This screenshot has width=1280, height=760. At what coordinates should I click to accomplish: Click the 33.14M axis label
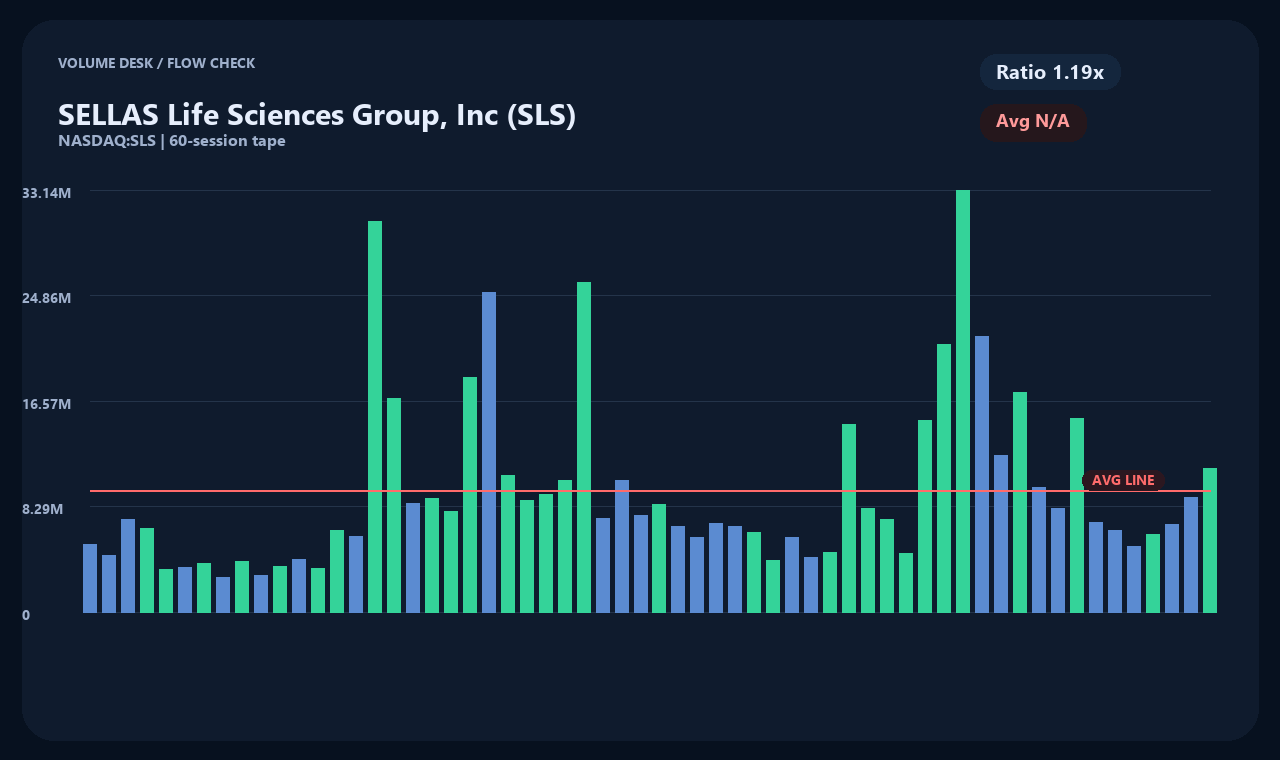[x=47, y=193]
